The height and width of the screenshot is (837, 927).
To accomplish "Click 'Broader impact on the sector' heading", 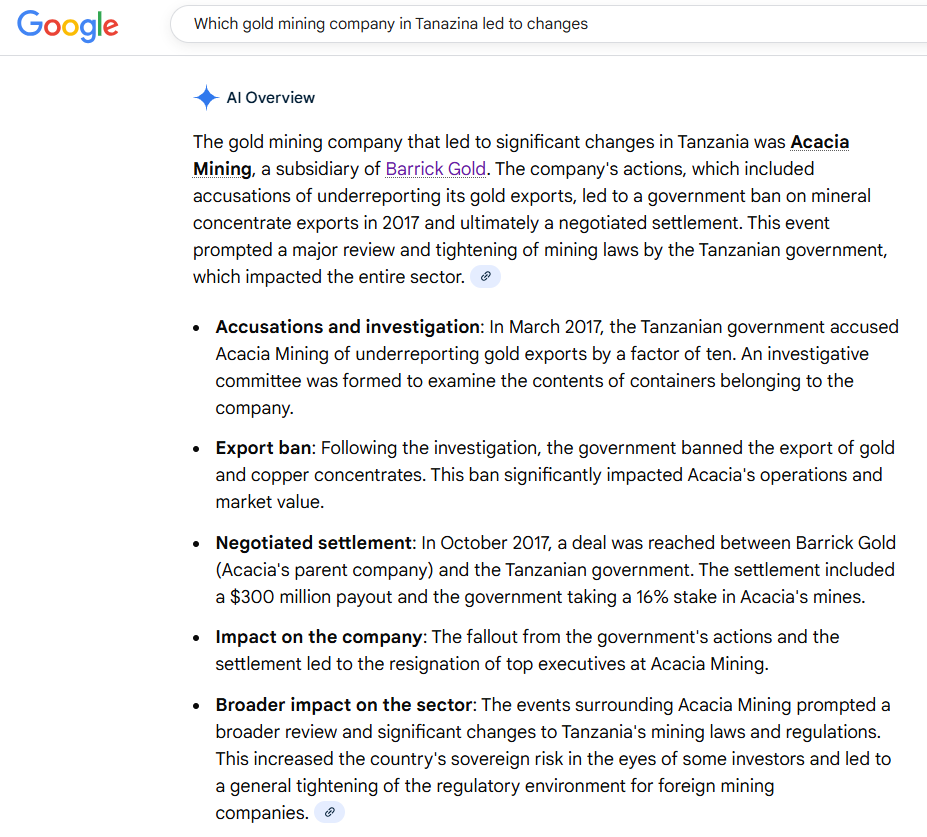I will 342,705.
